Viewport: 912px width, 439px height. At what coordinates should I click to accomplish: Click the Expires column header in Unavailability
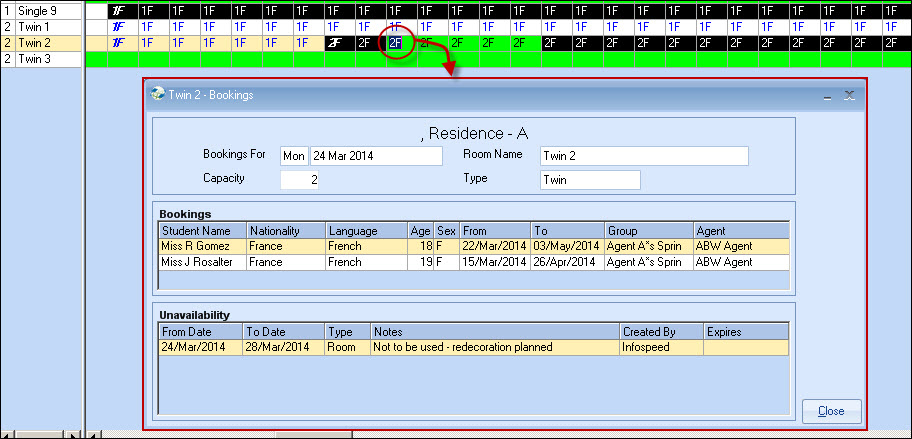click(x=745, y=331)
